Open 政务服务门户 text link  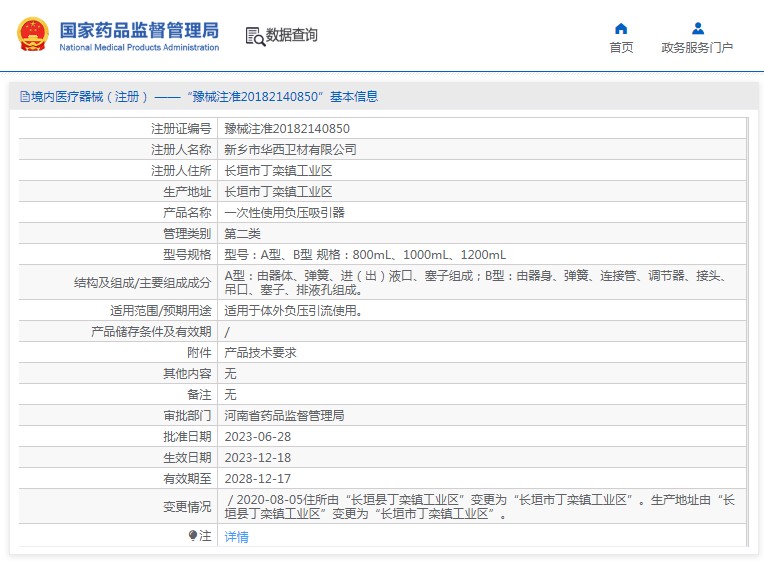[x=697, y=47]
